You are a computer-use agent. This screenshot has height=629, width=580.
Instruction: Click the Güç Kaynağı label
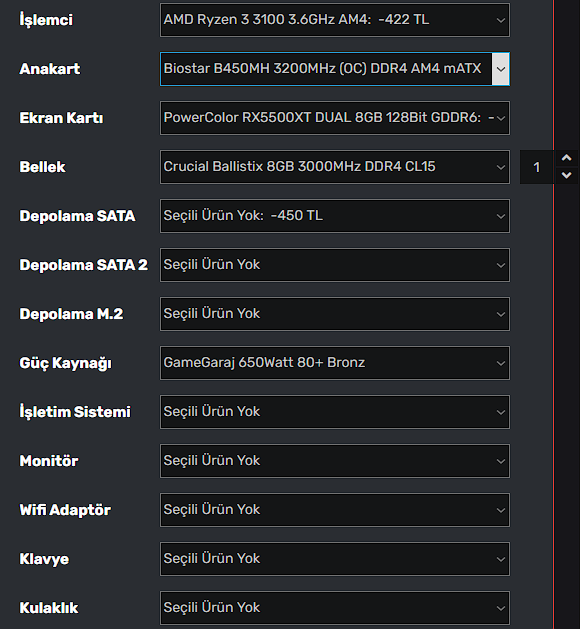66,363
